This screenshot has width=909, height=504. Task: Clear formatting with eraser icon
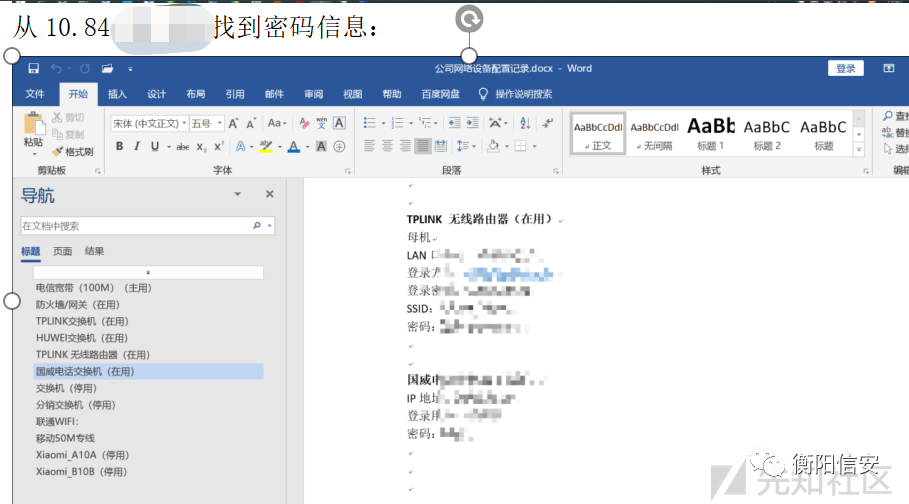tap(304, 123)
